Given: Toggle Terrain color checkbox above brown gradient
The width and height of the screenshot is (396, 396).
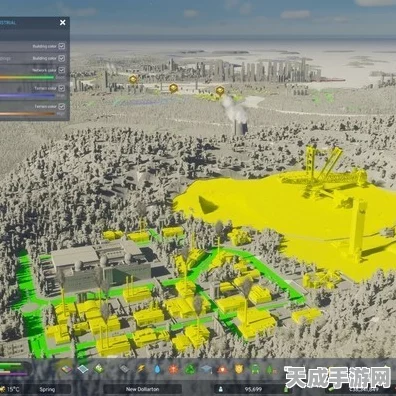Looking at the screenshot, I should click(x=62, y=106).
